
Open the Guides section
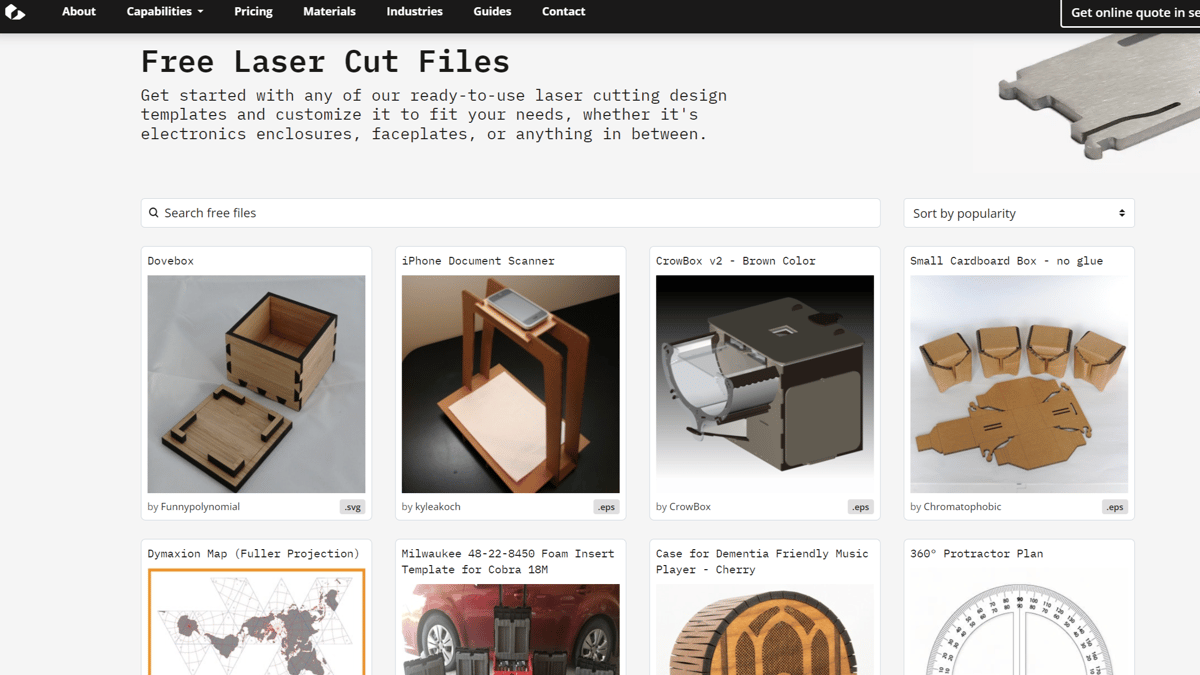(x=492, y=12)
